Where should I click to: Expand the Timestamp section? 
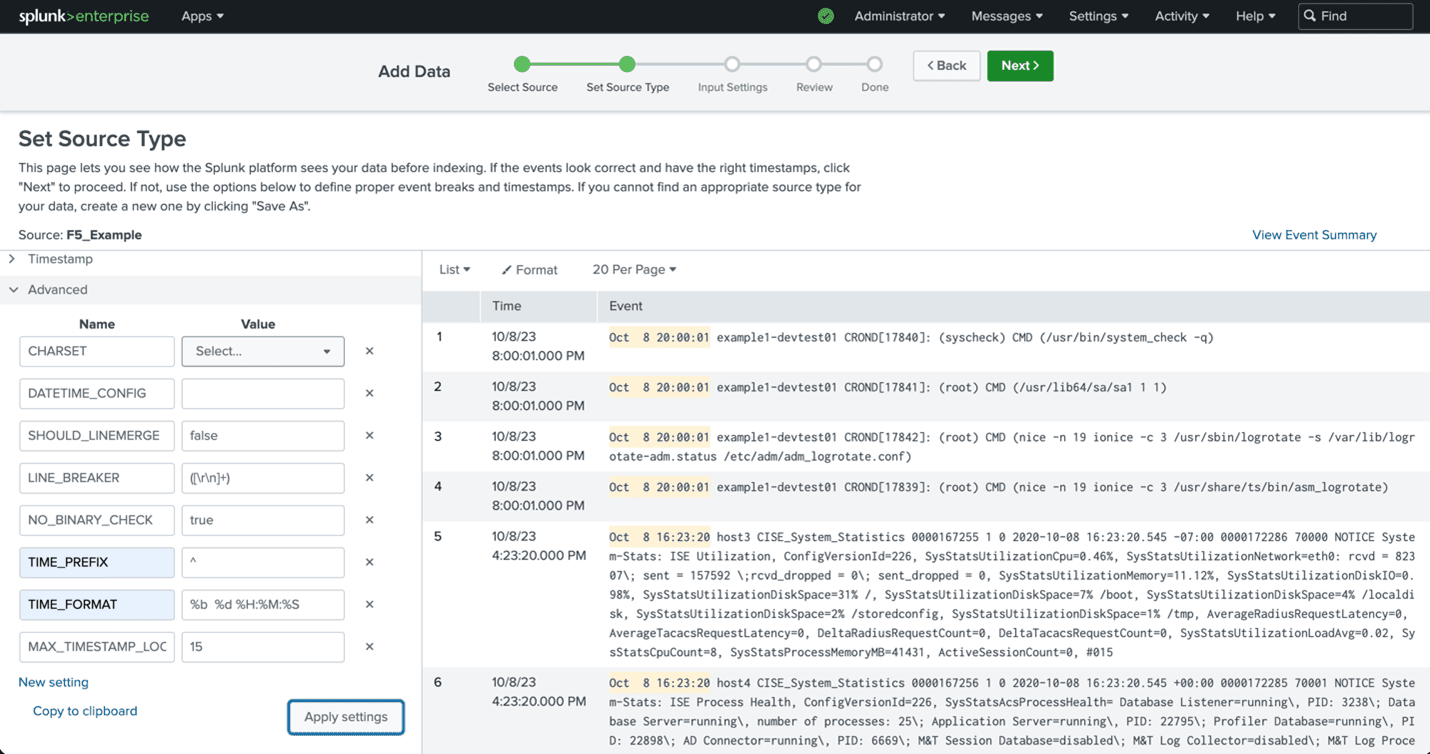click(59, 259)
